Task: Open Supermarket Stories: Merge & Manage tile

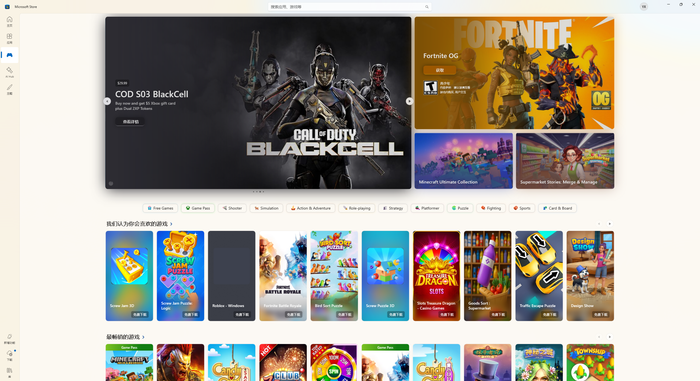Action: click(565, 161)
